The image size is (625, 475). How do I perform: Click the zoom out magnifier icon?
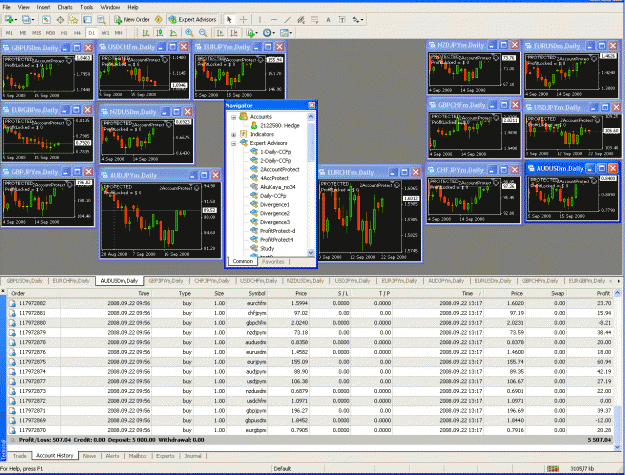203,33
